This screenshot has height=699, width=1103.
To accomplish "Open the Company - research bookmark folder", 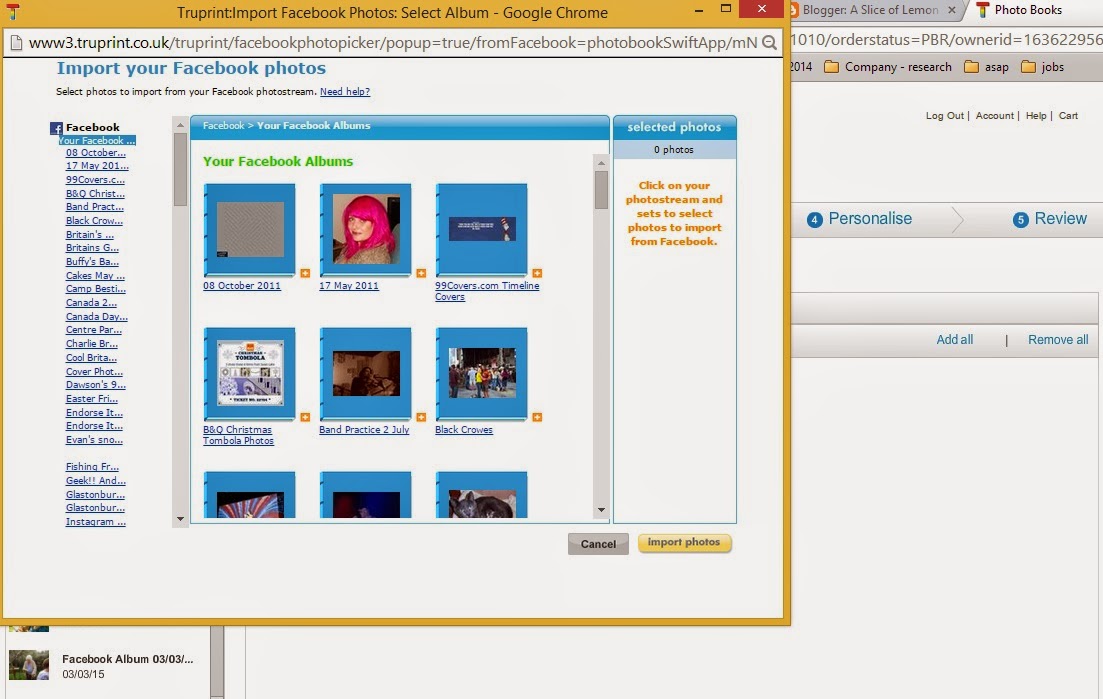I will pyautogui.click(x=888, y=67).
